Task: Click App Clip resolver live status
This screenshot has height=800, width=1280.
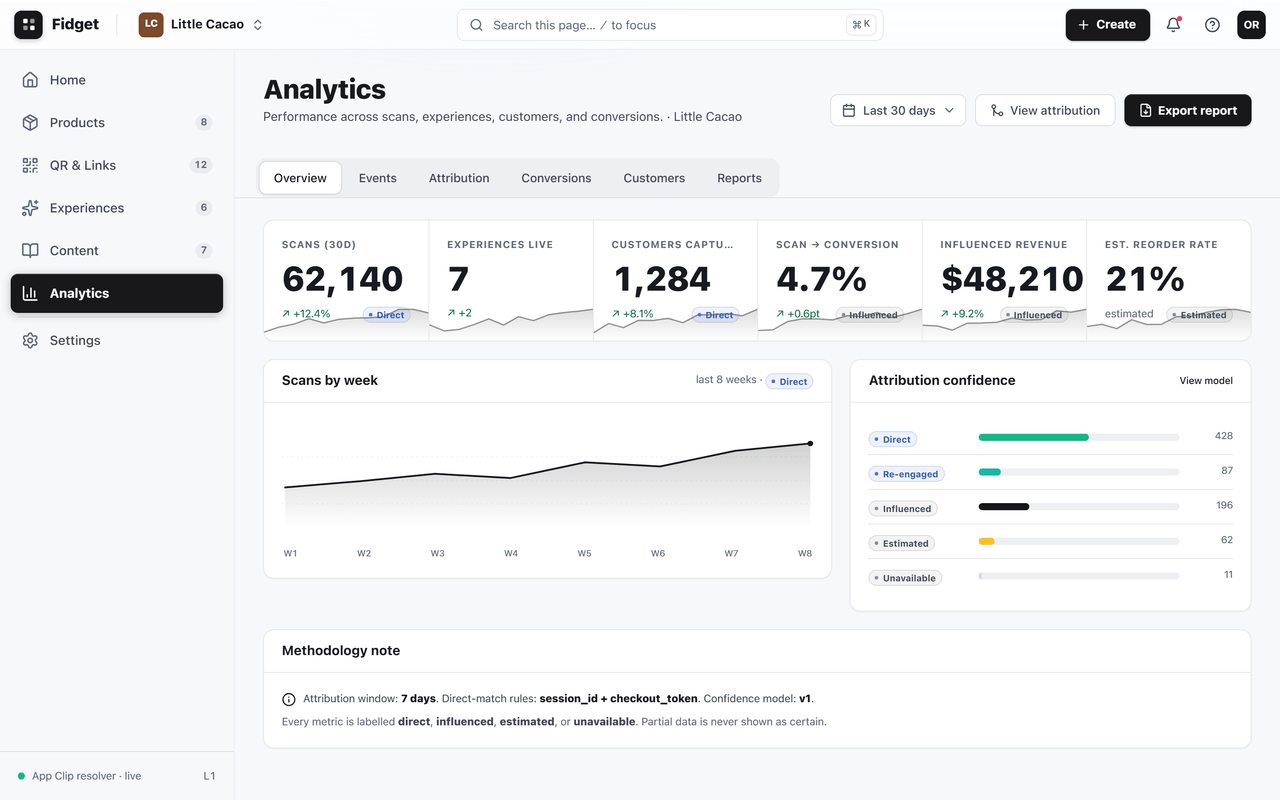Action: click(79, 776)
